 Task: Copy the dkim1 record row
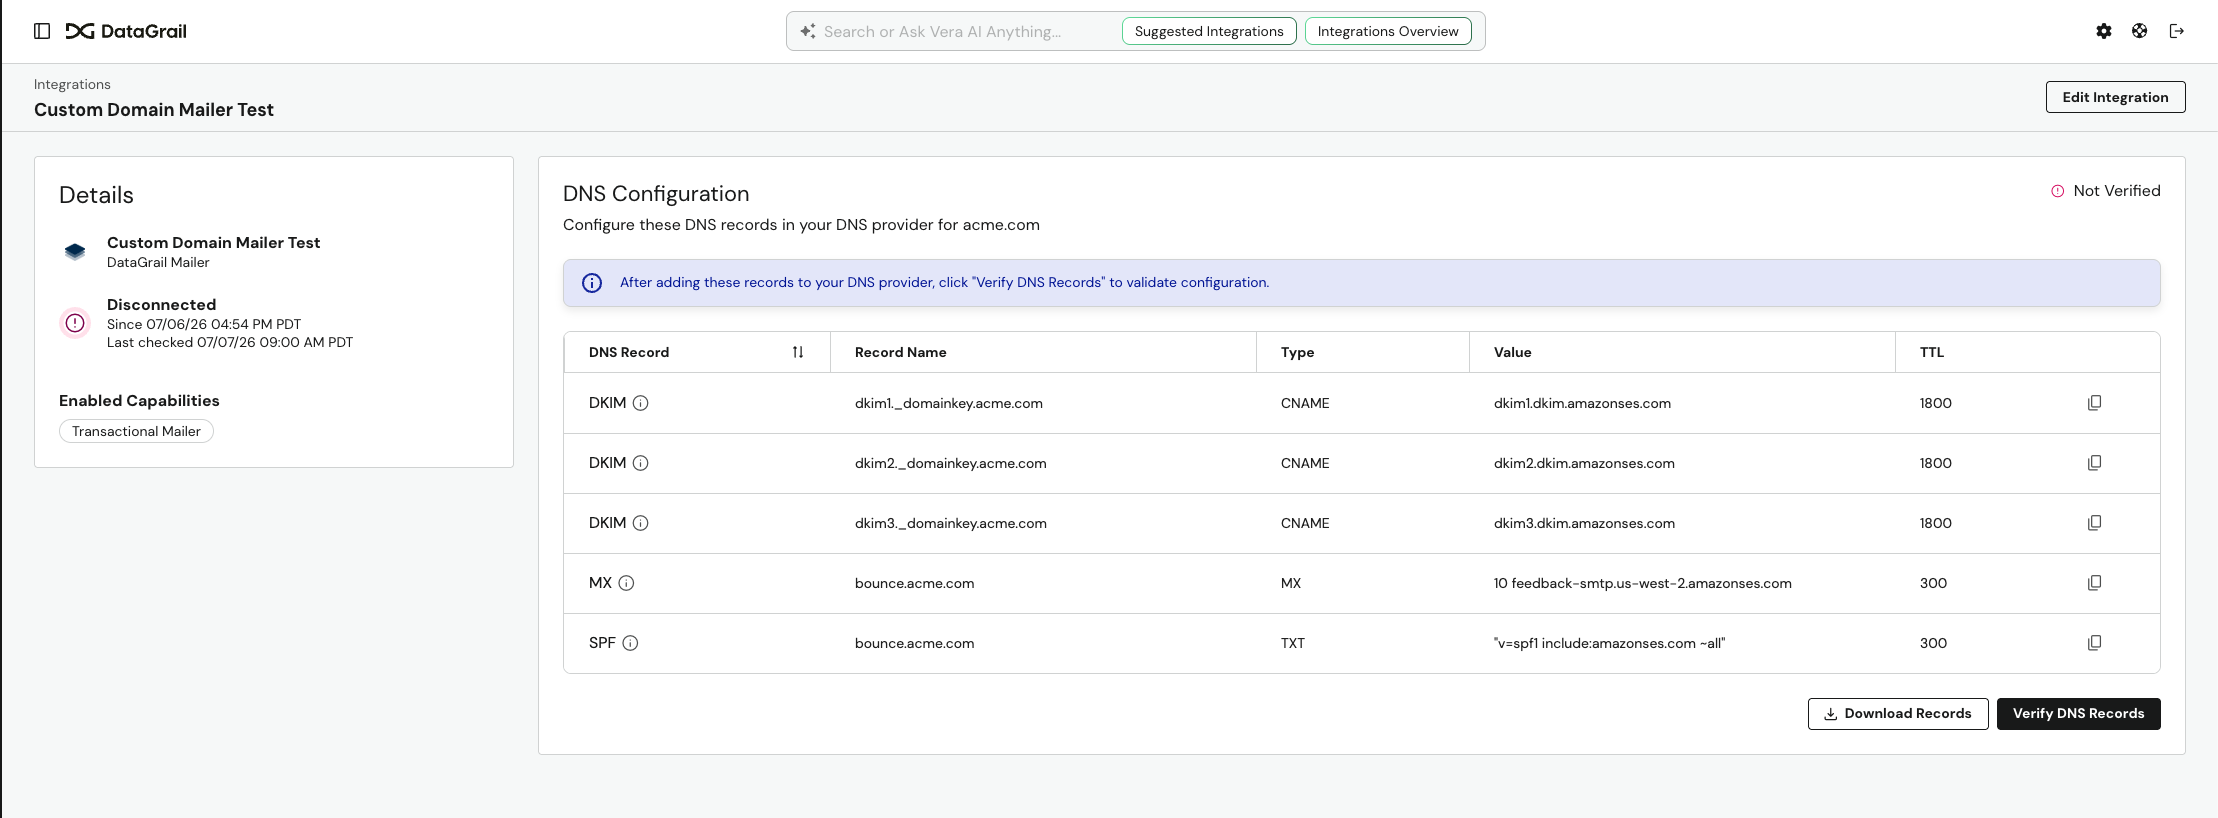tap(2095, 403)
